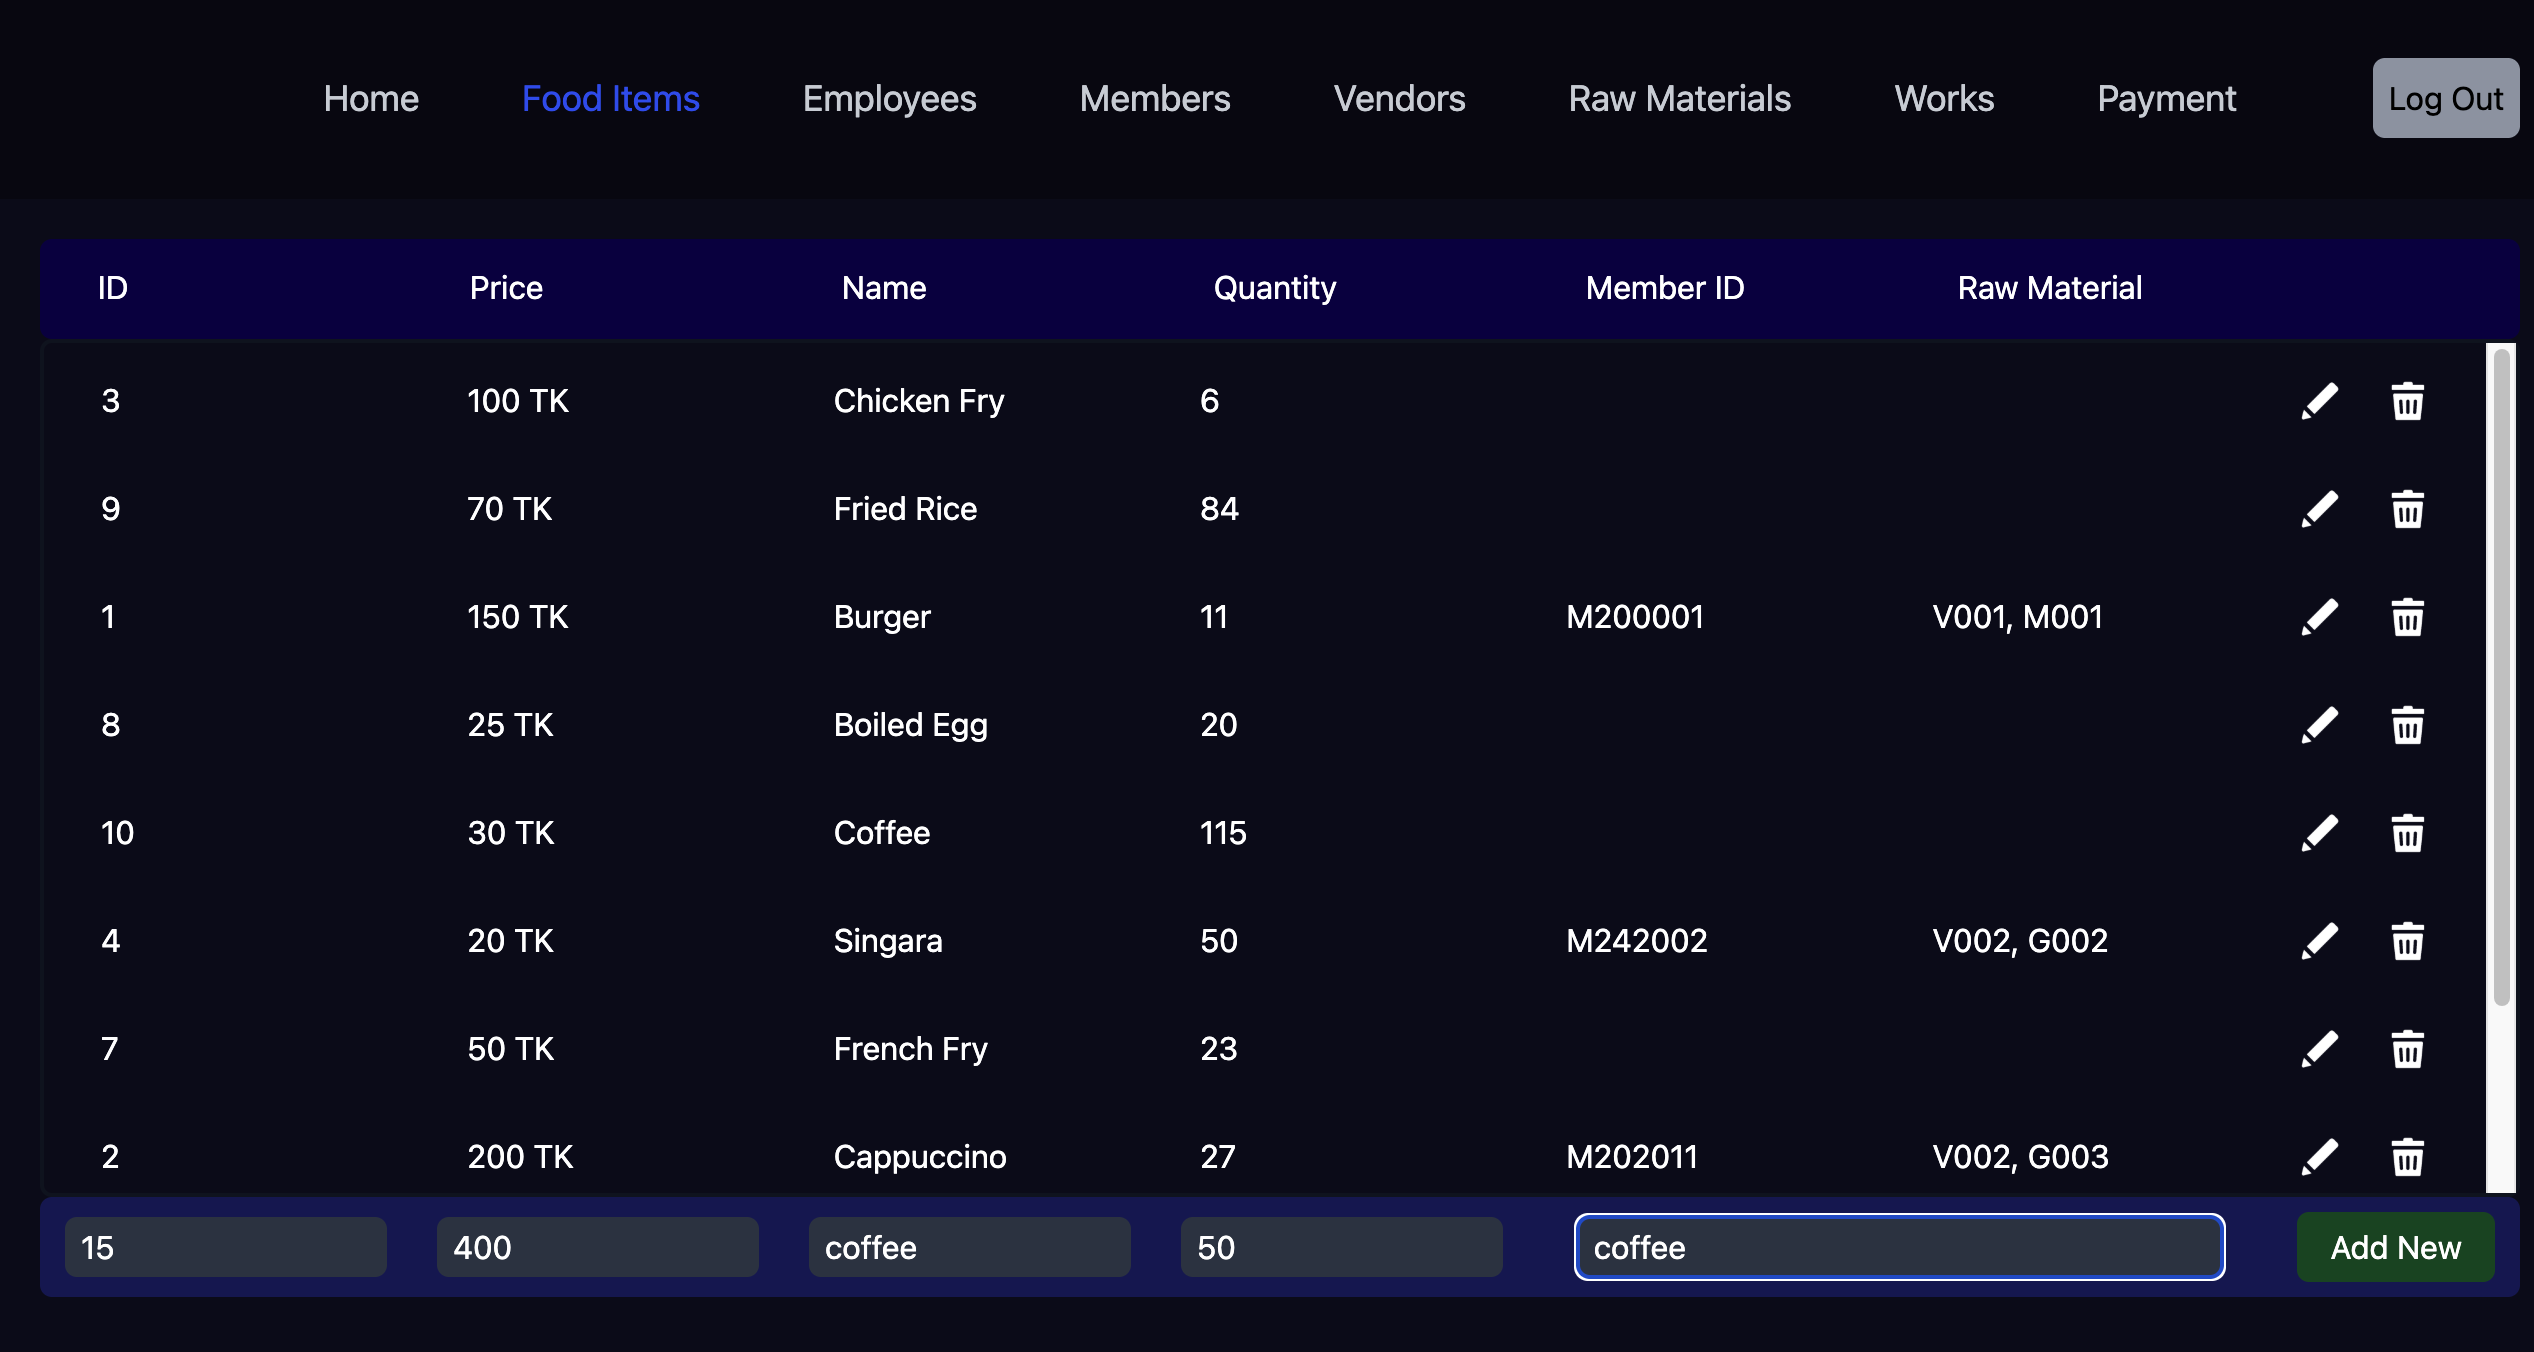Click the Name column header
This screenshot has height=1352, width=2534.
(884, 288)
